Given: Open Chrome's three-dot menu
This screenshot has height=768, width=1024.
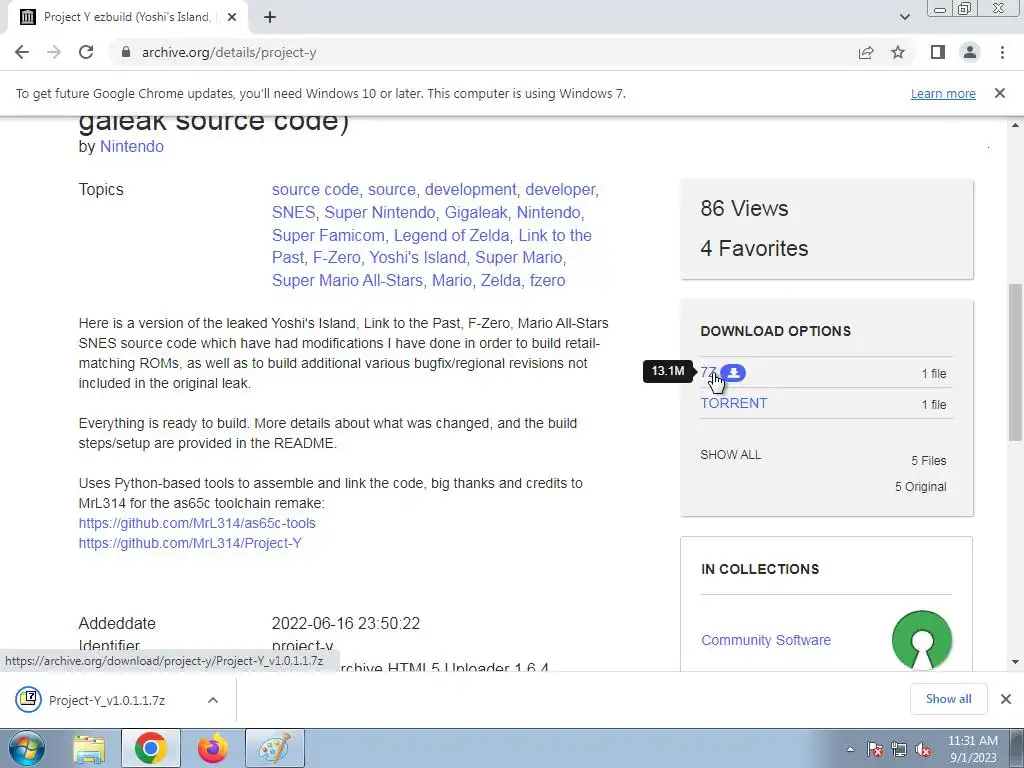Looking at the screenshot, I should click(1002, 52).
